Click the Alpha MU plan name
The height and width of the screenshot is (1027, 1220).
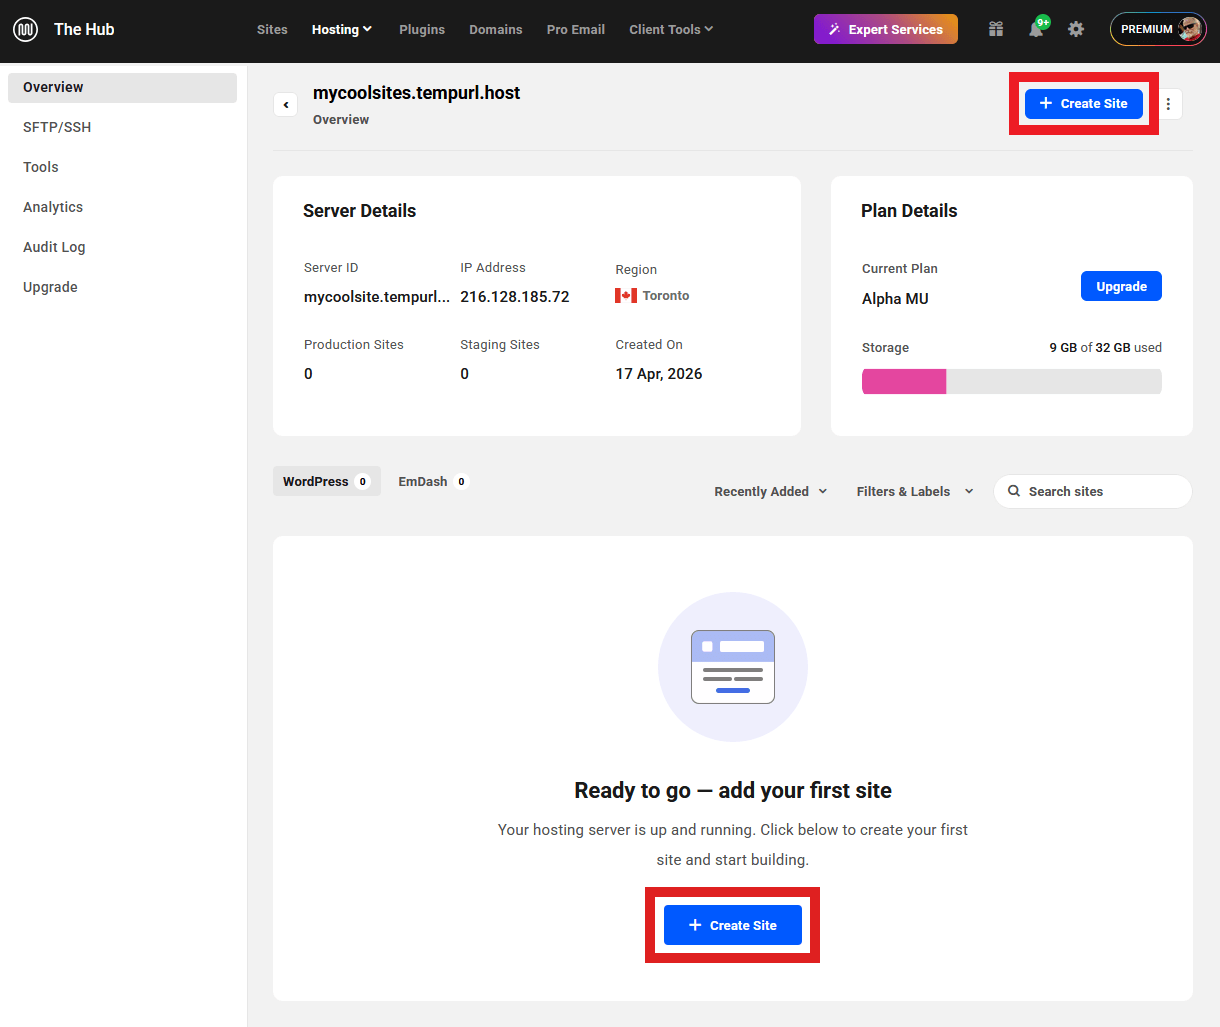[x=895, y=298]
